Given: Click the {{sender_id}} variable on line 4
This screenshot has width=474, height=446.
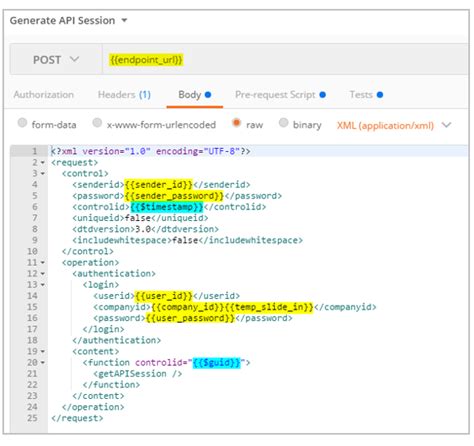Looking at the screenshot, I should pyautogui.click(x=158, y=185).
